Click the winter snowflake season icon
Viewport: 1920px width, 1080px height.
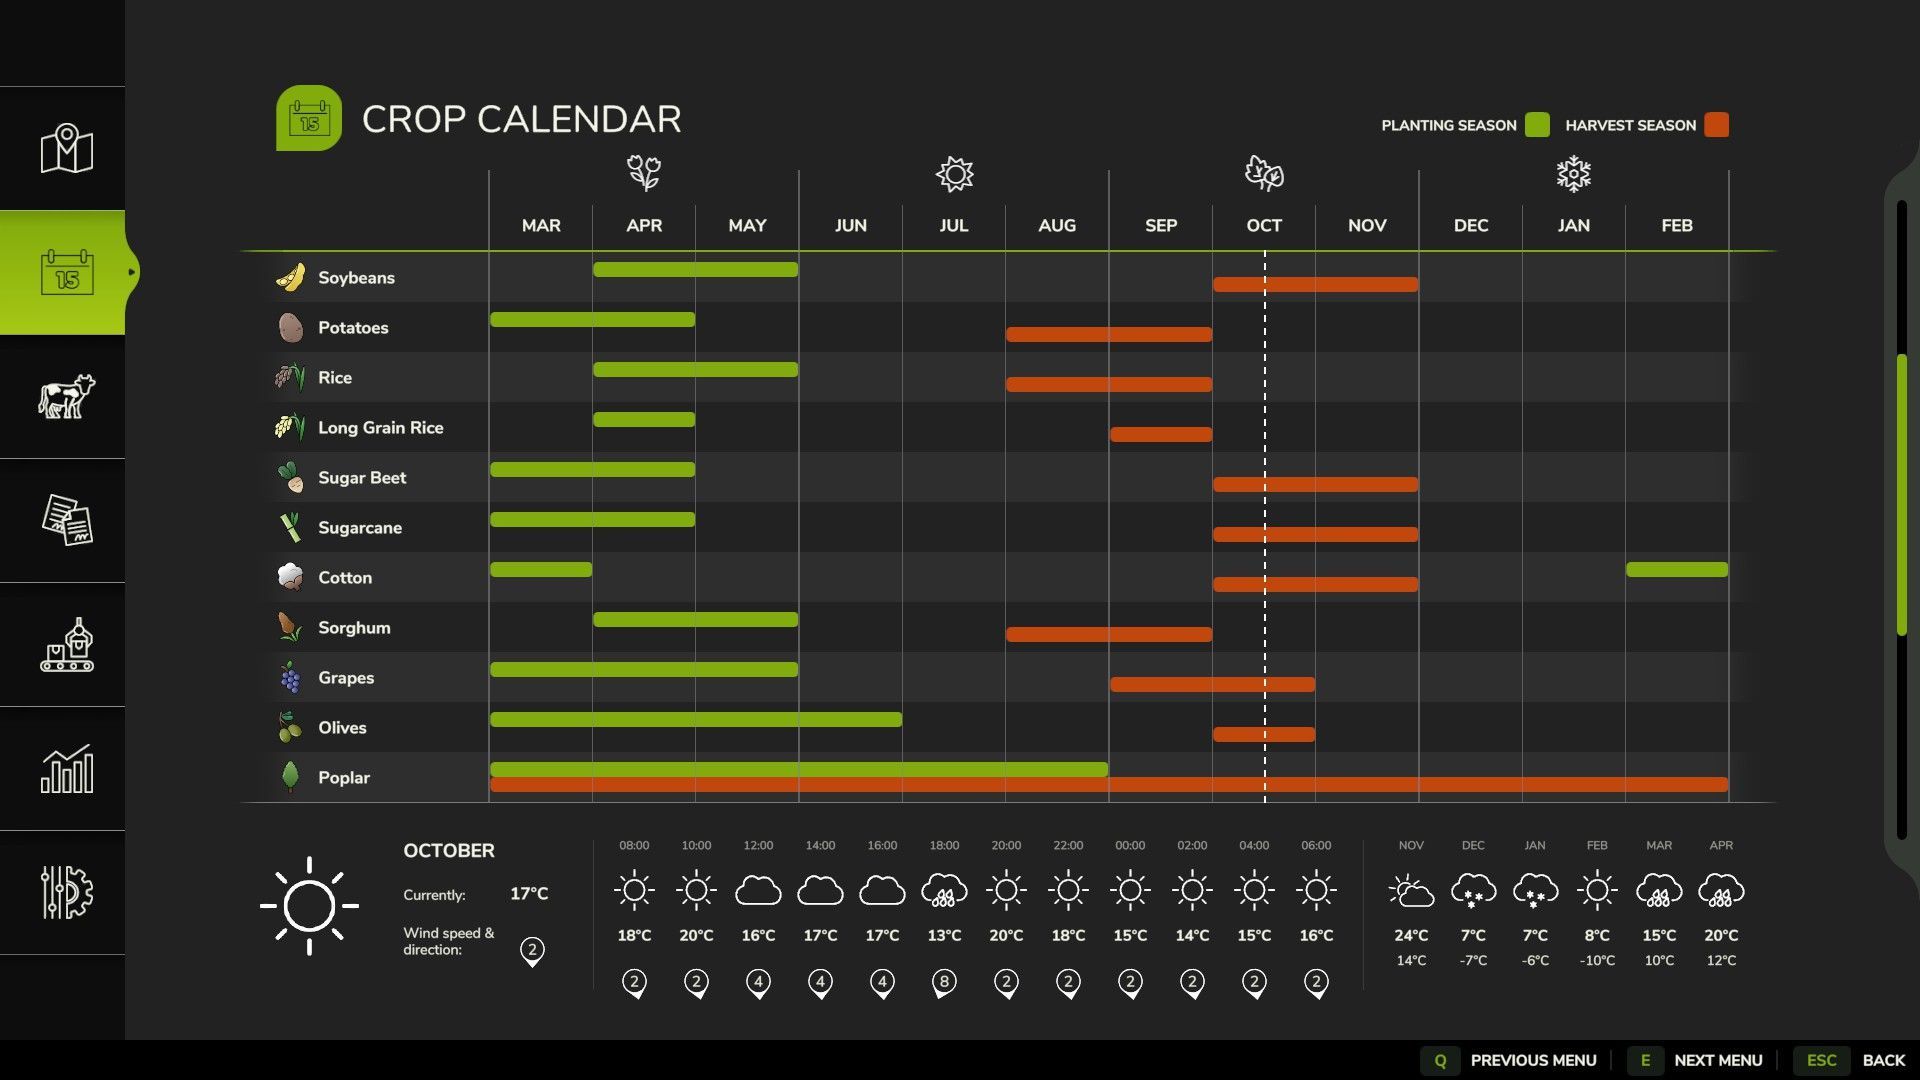1573,173
